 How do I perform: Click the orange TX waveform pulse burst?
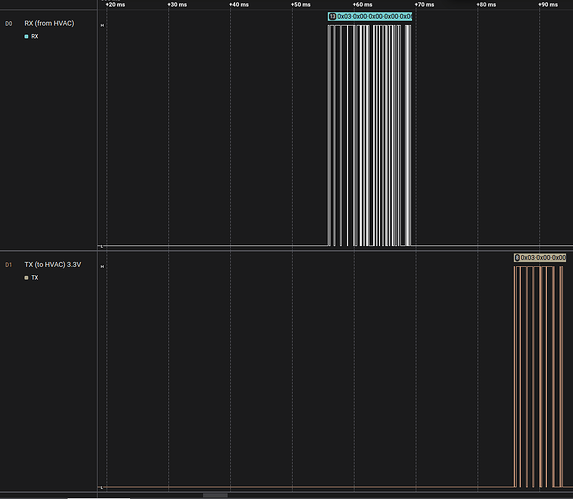coord(539,376)
